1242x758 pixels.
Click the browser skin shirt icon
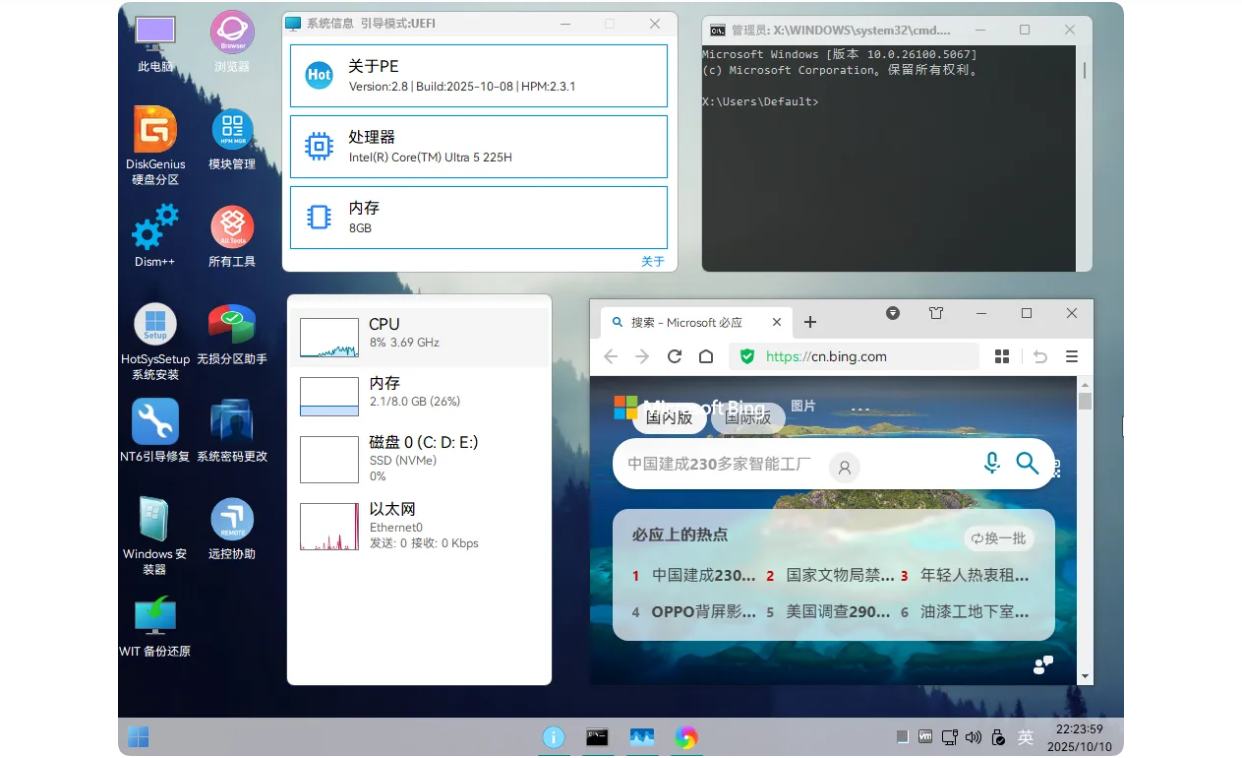click(x=936, y=313)
